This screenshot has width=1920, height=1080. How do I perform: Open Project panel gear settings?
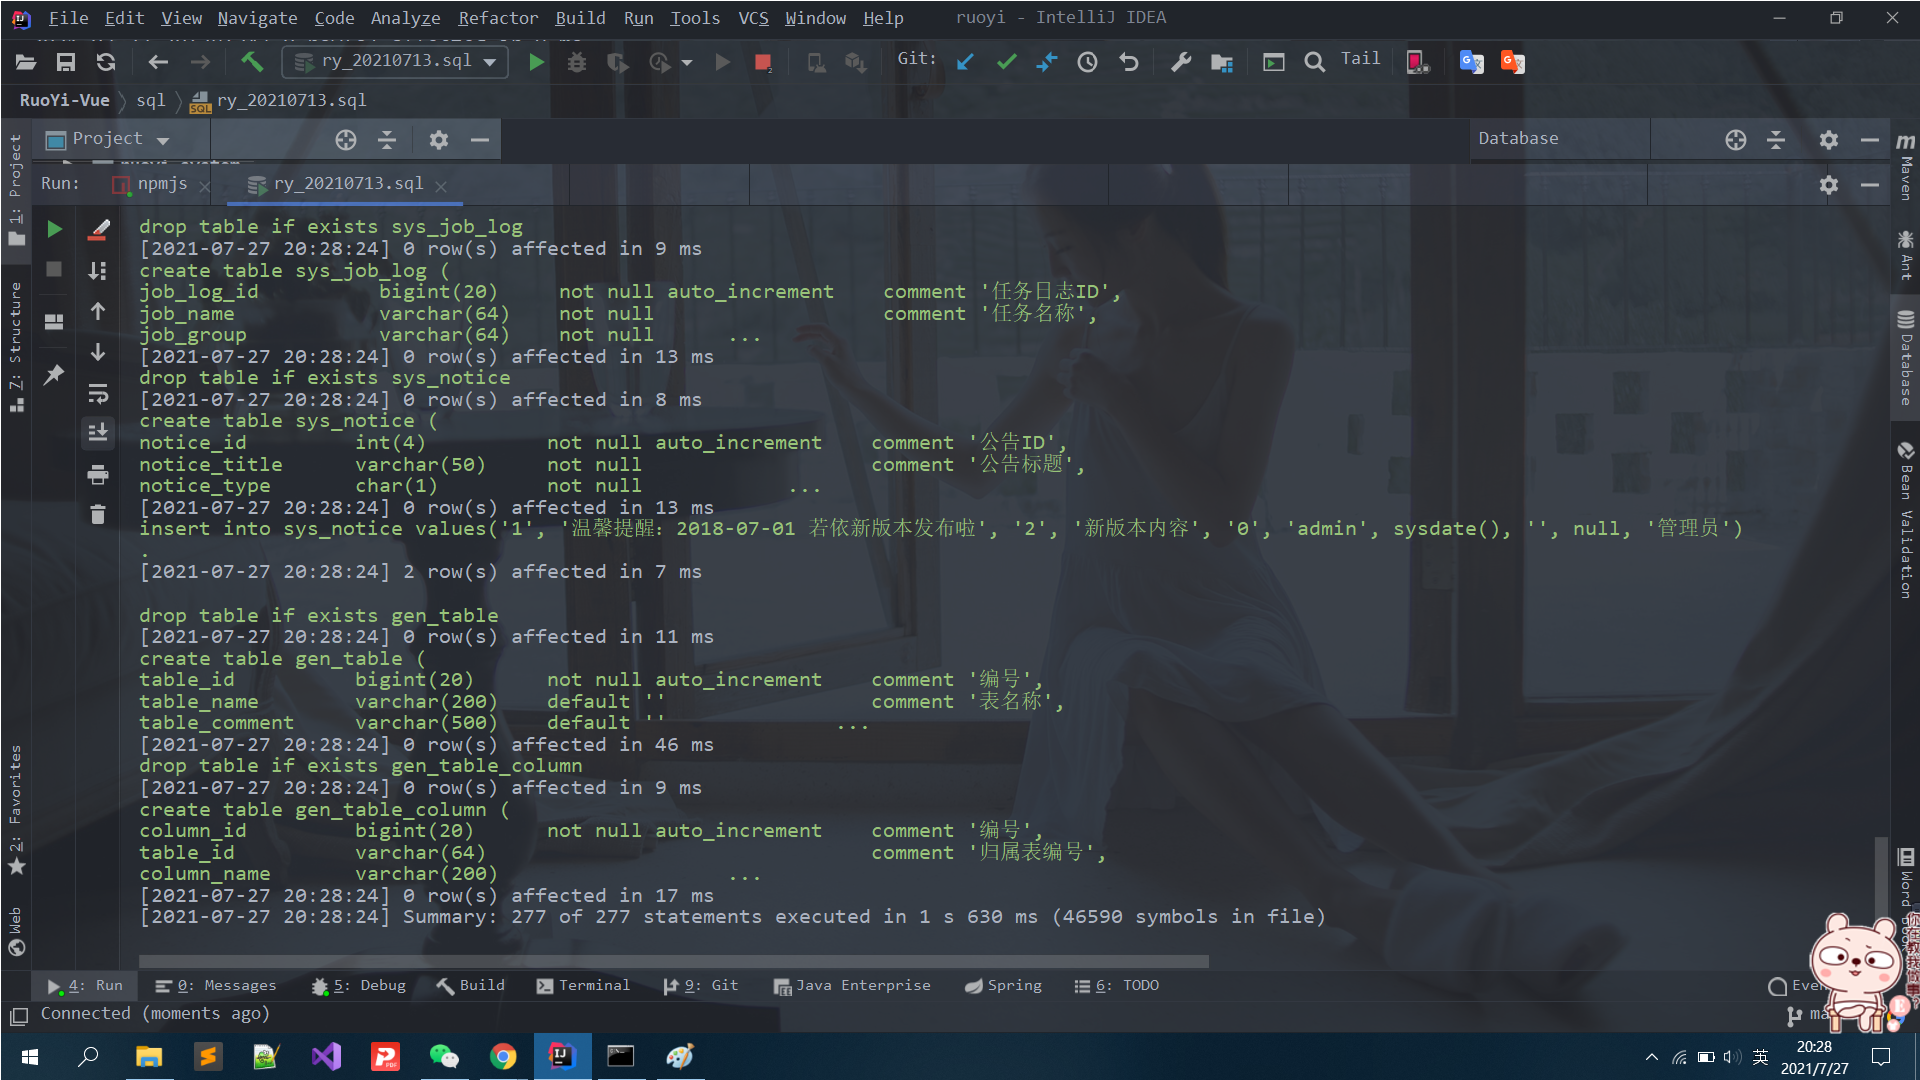439,140
